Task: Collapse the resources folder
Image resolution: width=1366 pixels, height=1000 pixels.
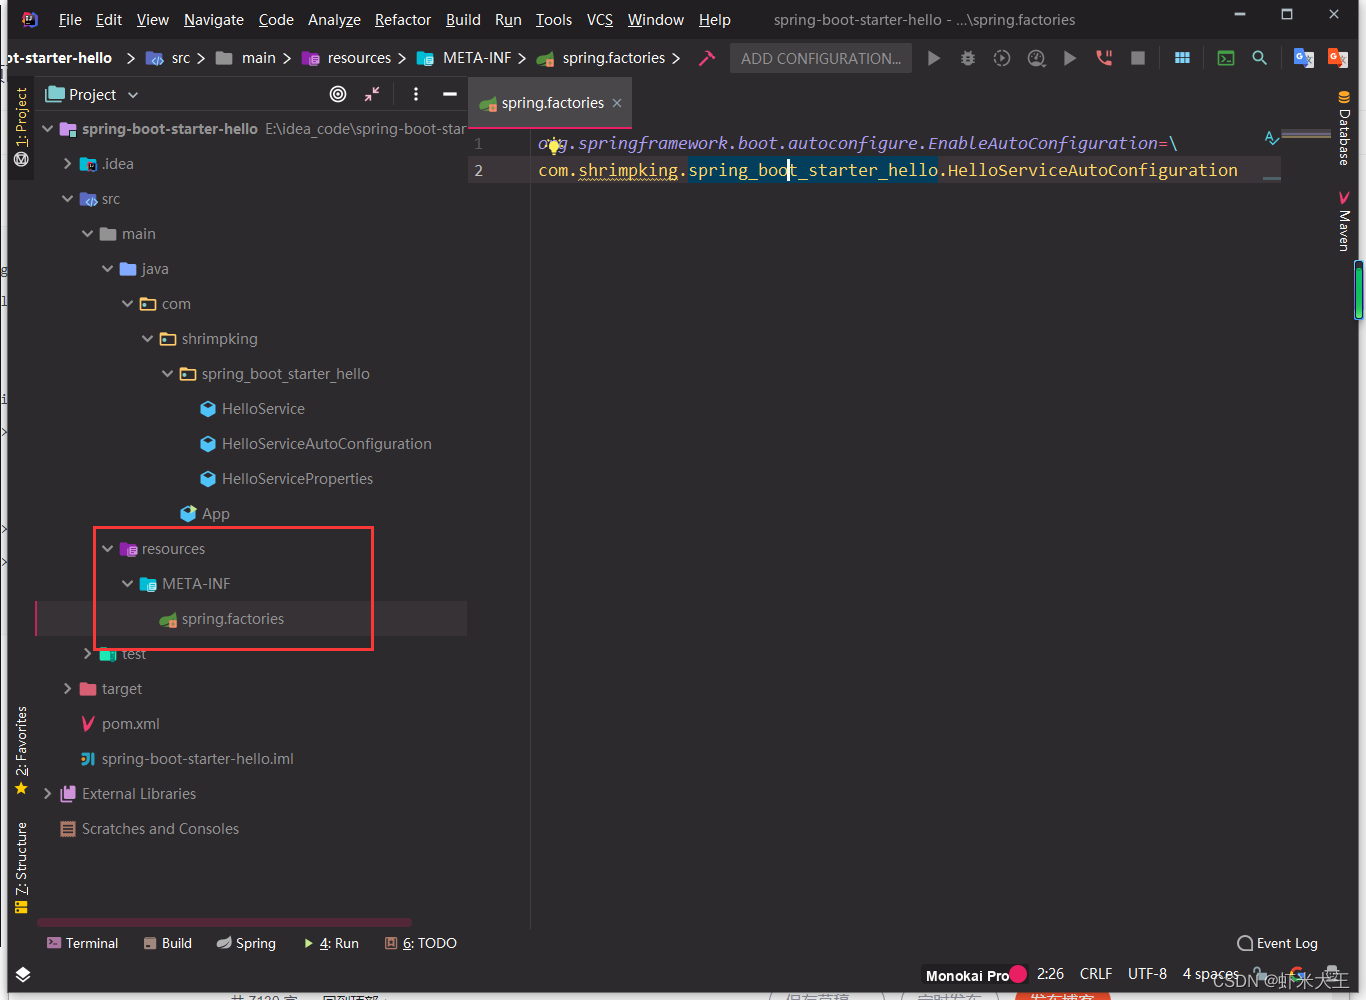Action: click(x=108, y=549)
